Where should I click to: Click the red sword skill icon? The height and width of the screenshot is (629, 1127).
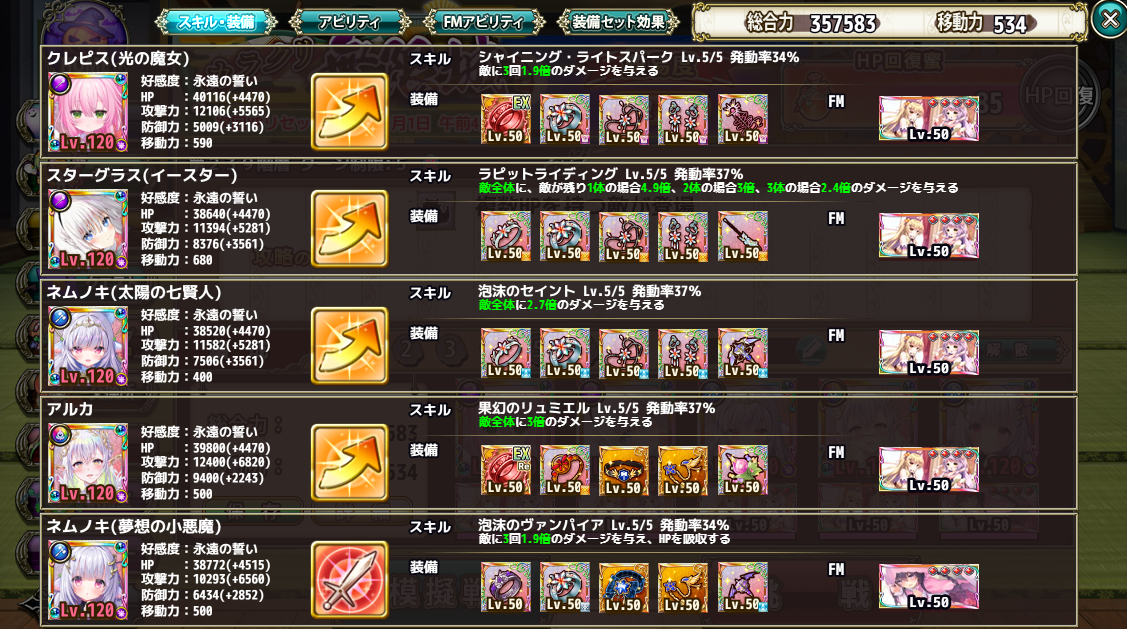(x=349, y=579)
